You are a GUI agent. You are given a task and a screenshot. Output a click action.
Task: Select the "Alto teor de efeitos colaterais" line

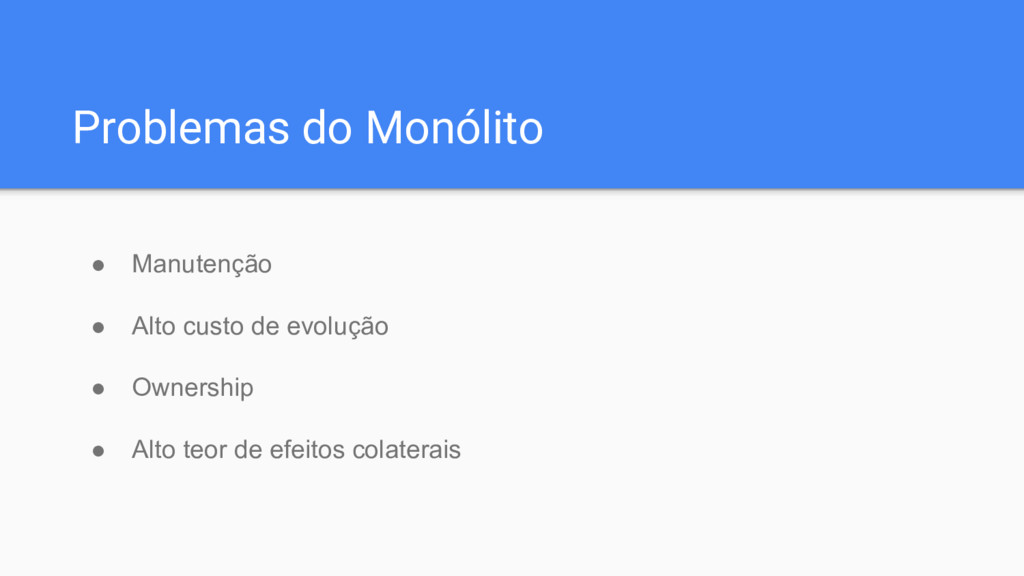(296, 449)
